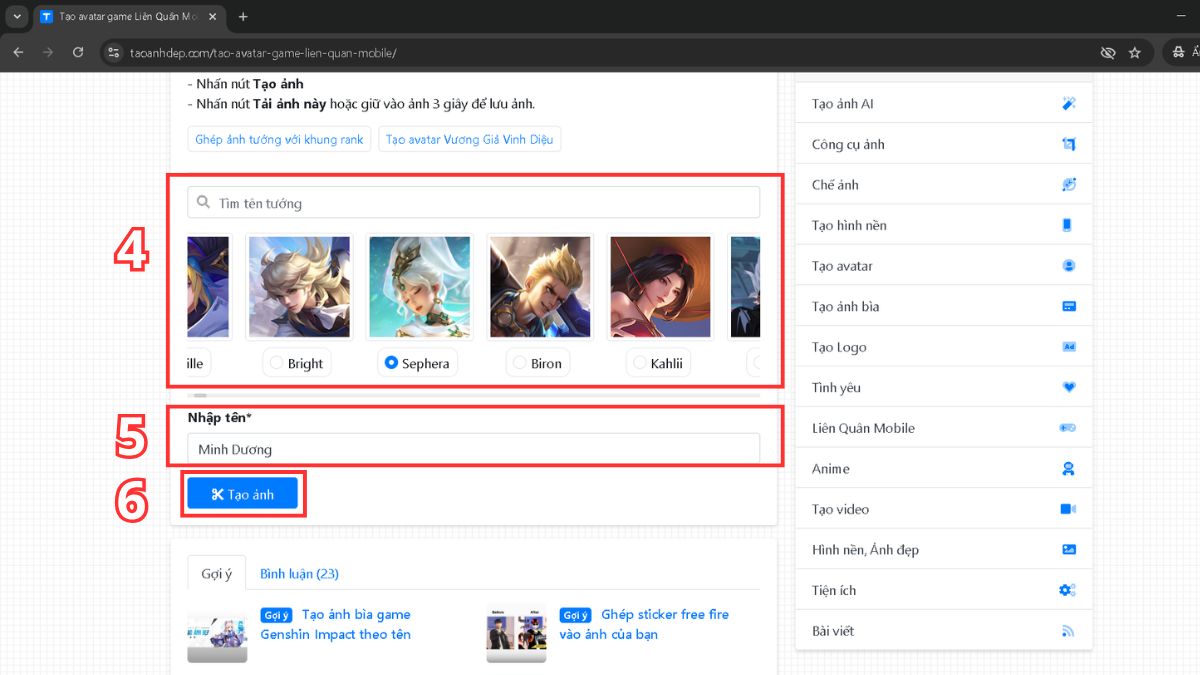Click the magic wand icon beside Tạo ảnh AI
This screenshot has width=1200, height=675.
pyautogui.click(x=1068, y=104)
